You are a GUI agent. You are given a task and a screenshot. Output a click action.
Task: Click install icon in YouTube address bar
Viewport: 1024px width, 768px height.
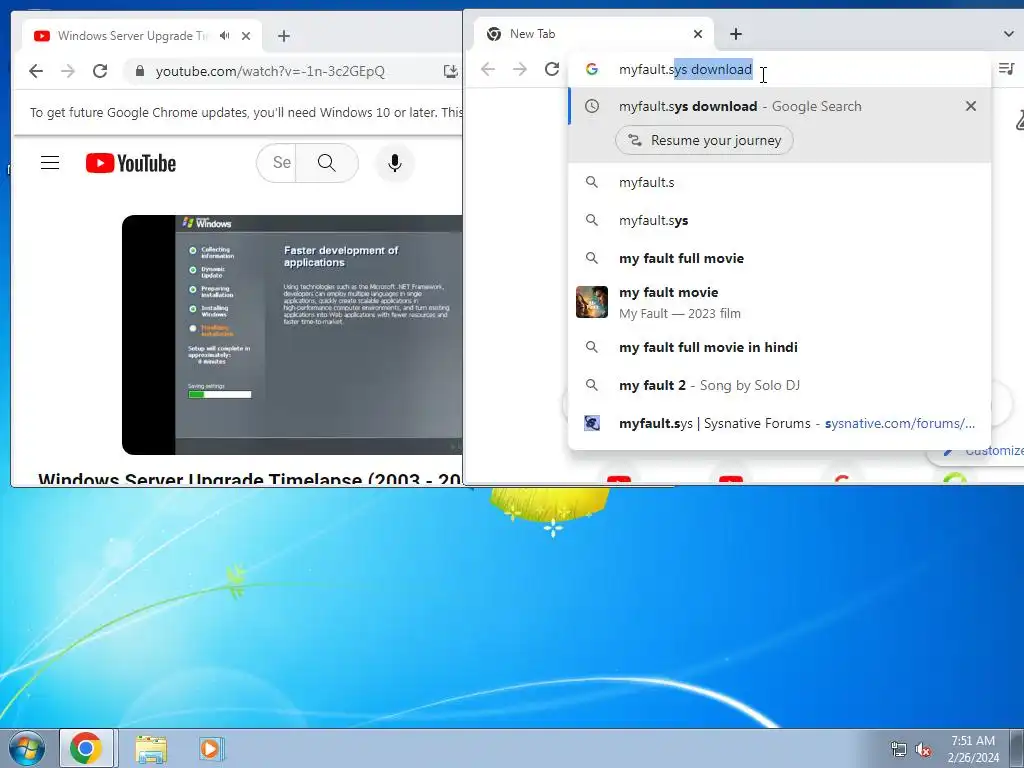(451, 71)
